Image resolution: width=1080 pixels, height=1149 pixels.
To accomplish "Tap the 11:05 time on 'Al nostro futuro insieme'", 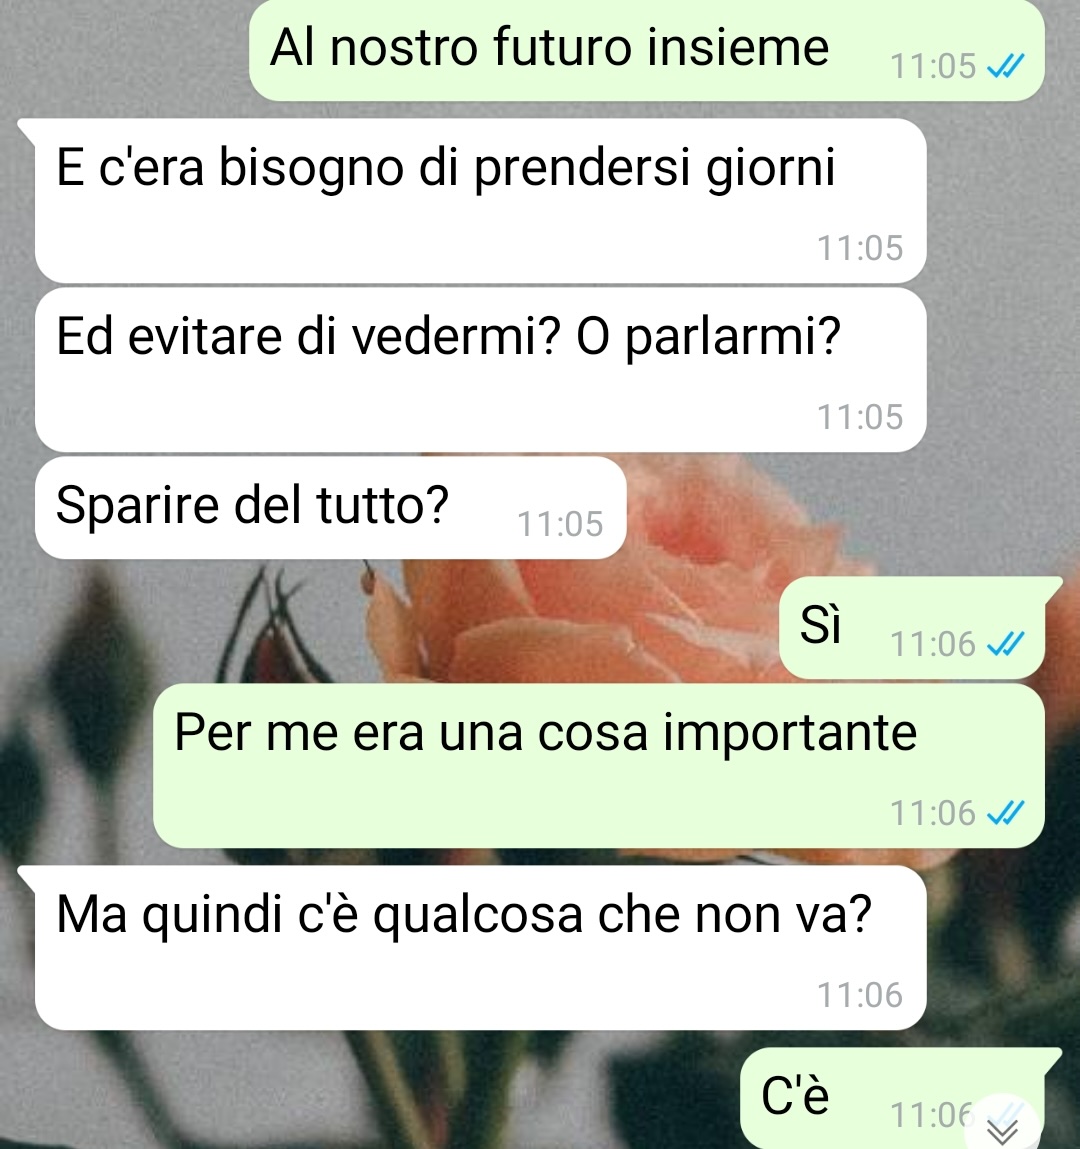I will pyautogui.click(x=933, y=67).
